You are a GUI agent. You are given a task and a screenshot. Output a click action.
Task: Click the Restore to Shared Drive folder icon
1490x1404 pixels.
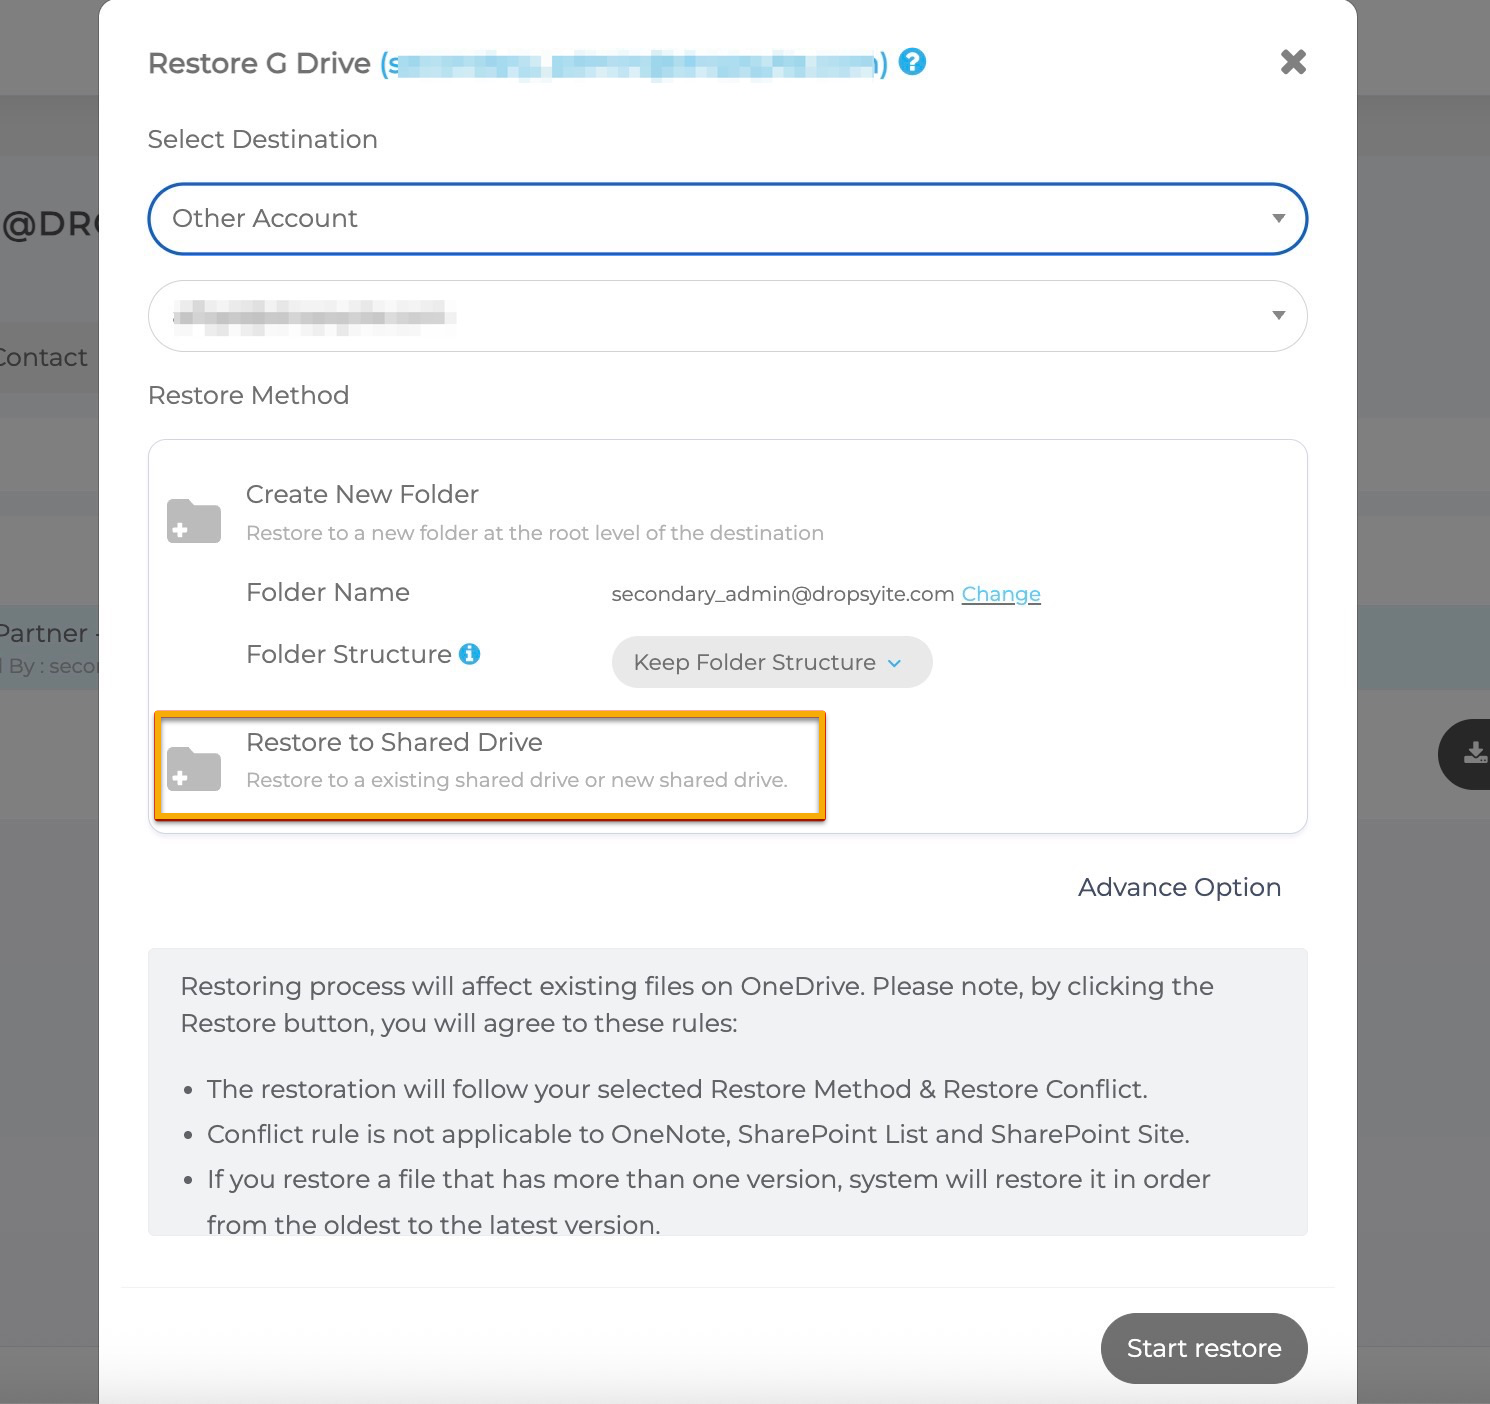point(194,768)
